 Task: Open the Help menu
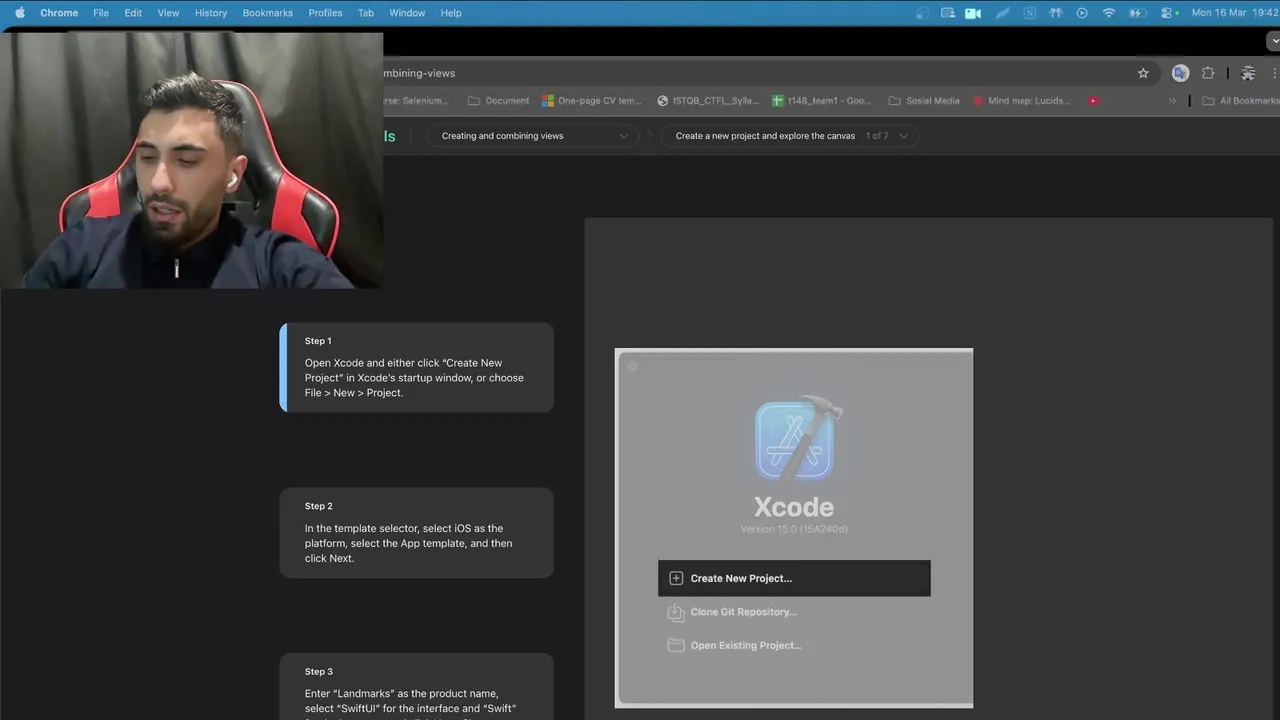[x=451, y=13]
